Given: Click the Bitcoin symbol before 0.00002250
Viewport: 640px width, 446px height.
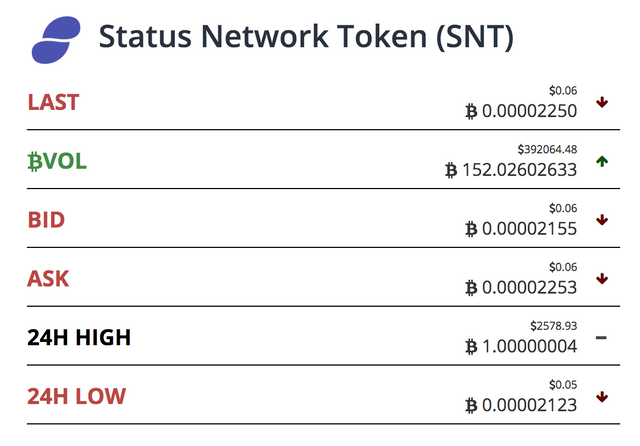Looking at the screenshot, I should pos(471,111).
